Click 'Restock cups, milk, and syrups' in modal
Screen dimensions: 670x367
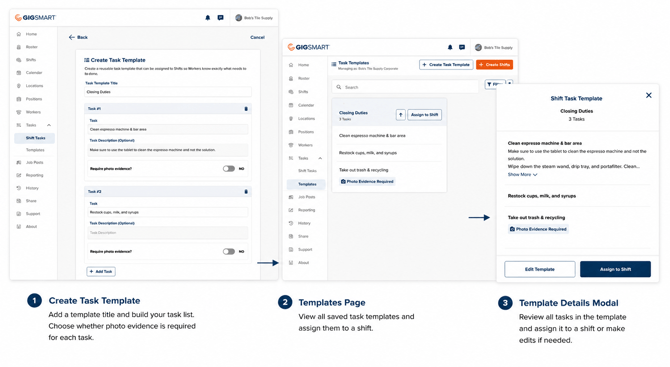542,196
